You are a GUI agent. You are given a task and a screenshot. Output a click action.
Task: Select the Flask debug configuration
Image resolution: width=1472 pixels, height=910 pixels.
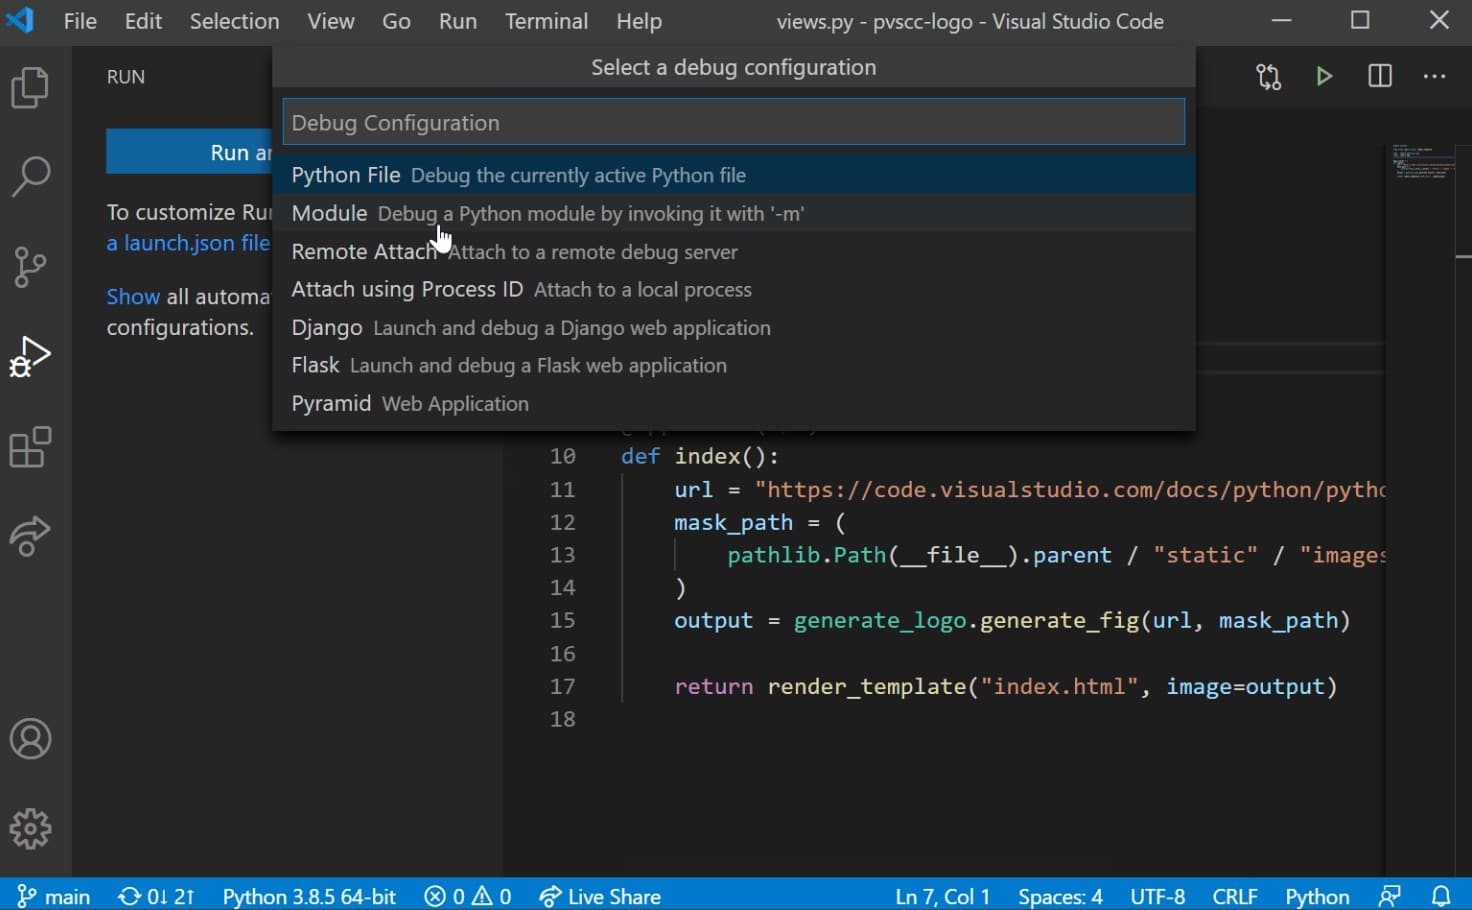point(734,366)
